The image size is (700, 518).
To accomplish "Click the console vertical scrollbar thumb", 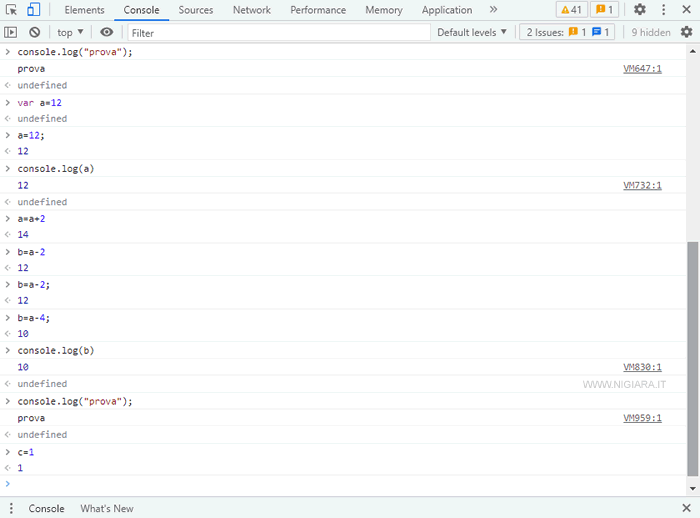I will [693, 360].
